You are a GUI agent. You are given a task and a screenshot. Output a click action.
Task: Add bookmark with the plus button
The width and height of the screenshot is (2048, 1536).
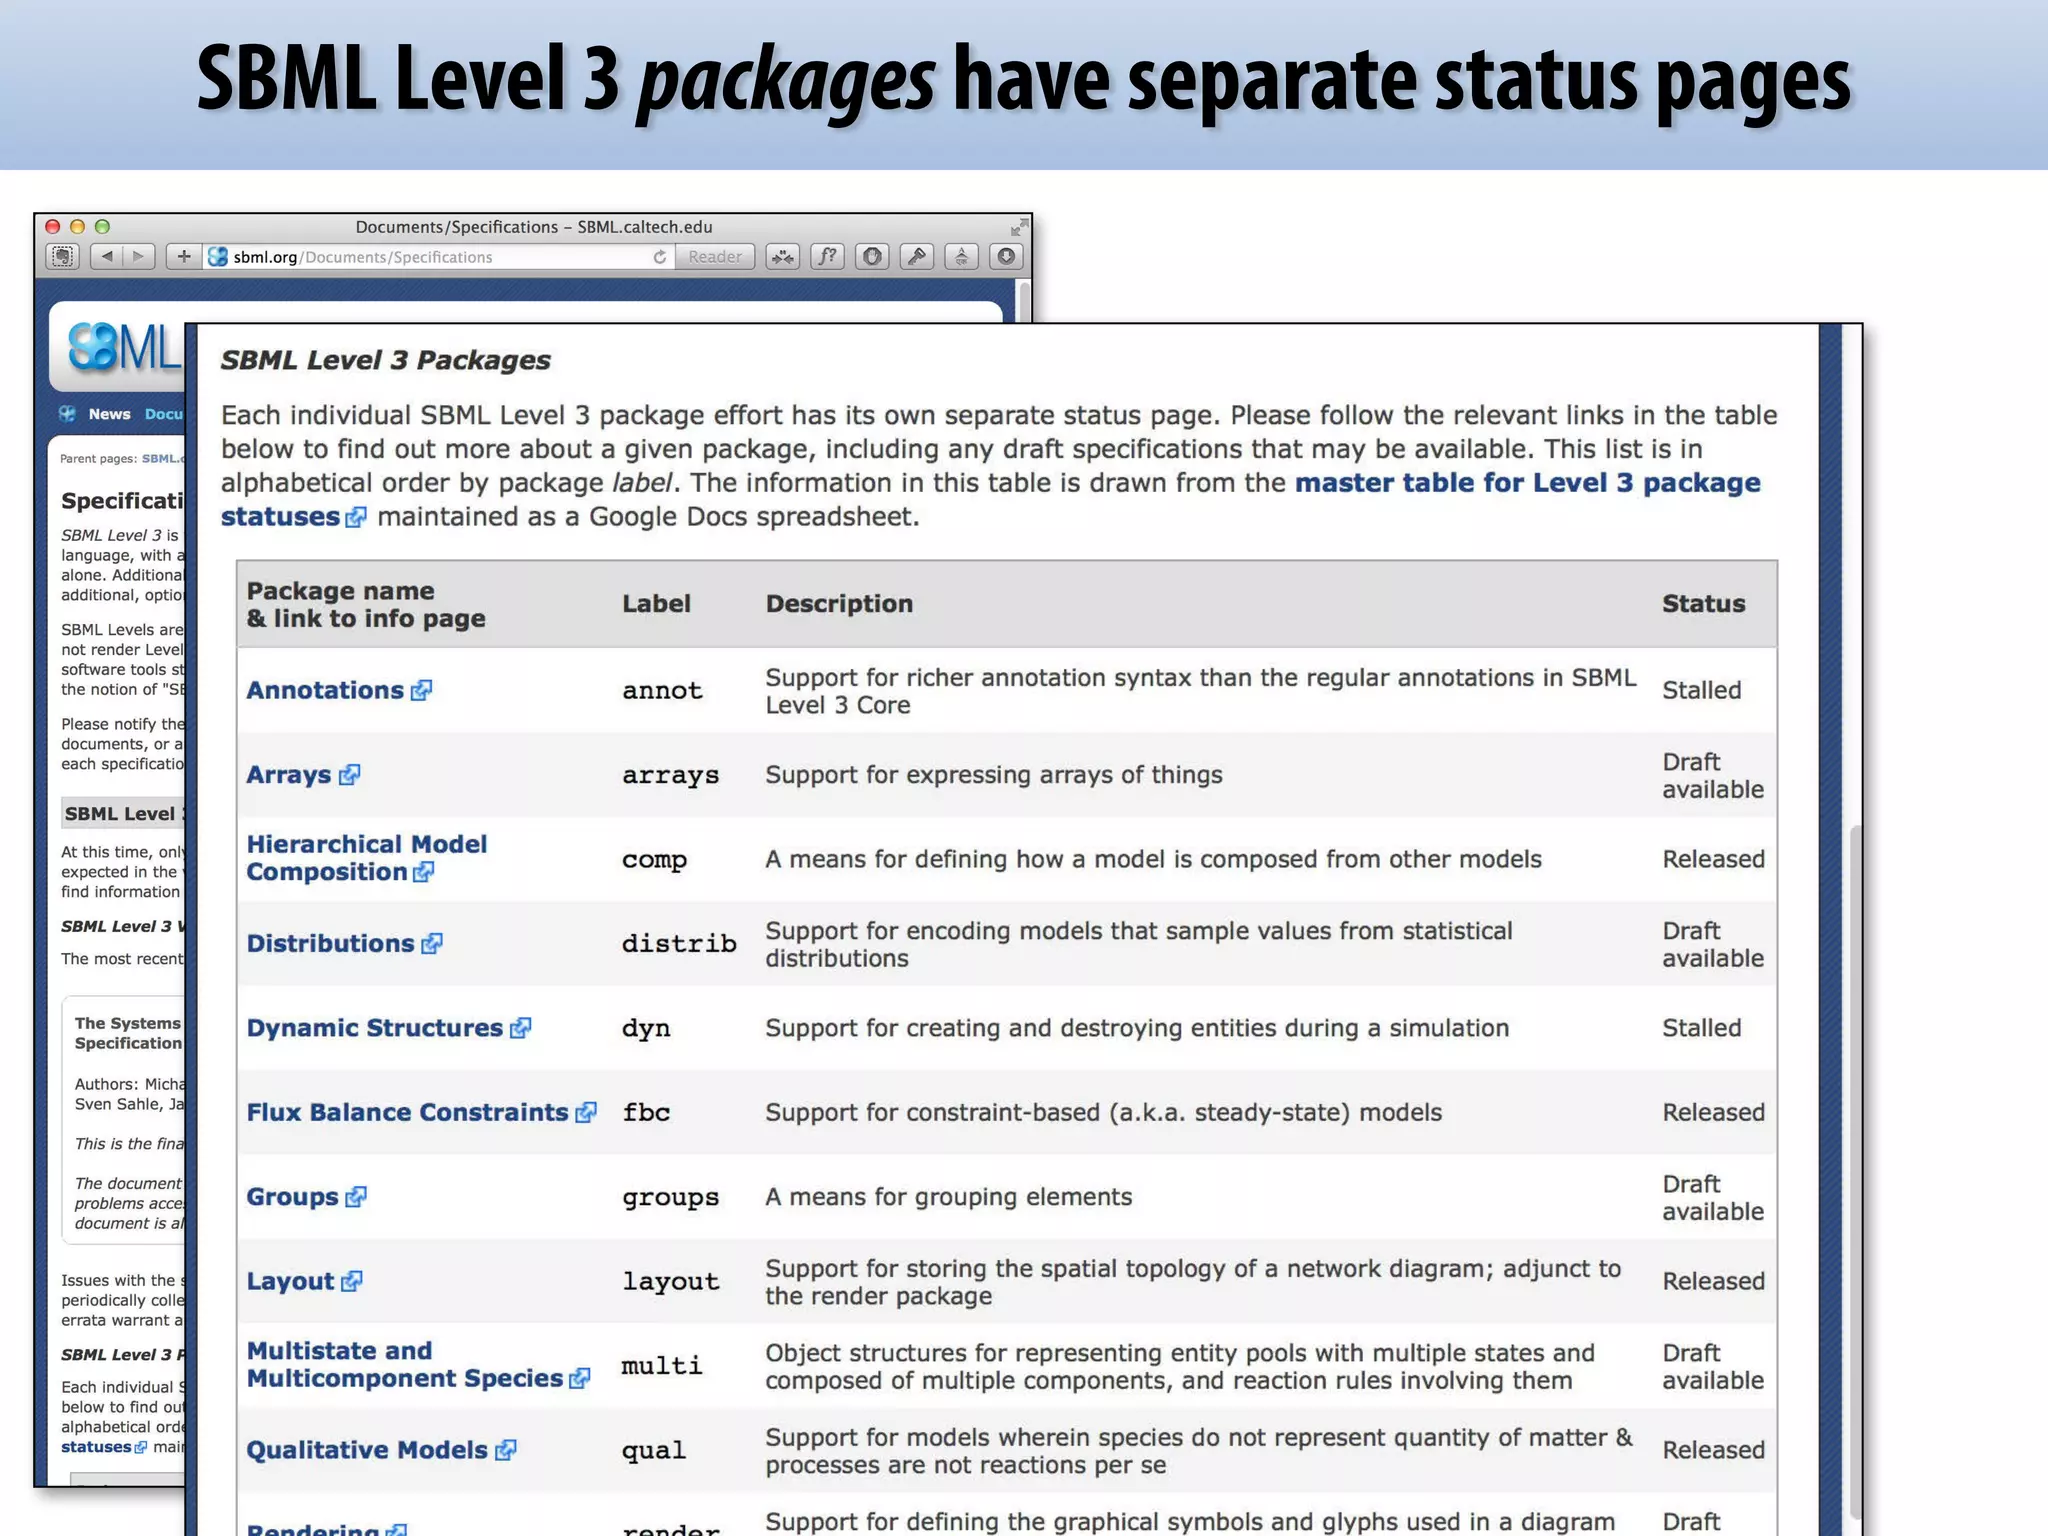pyautogui.click(x=183, y=257)
